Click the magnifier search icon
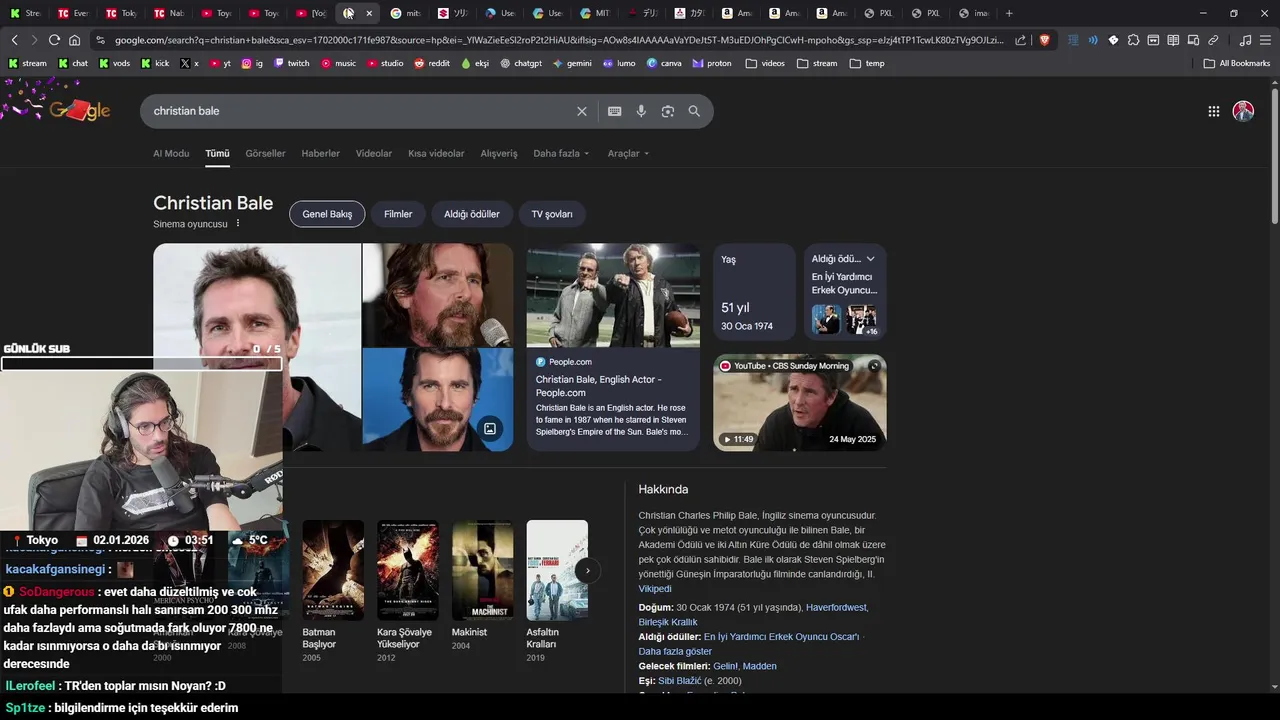Screen dimensions: 1280x720 point(694,111)
